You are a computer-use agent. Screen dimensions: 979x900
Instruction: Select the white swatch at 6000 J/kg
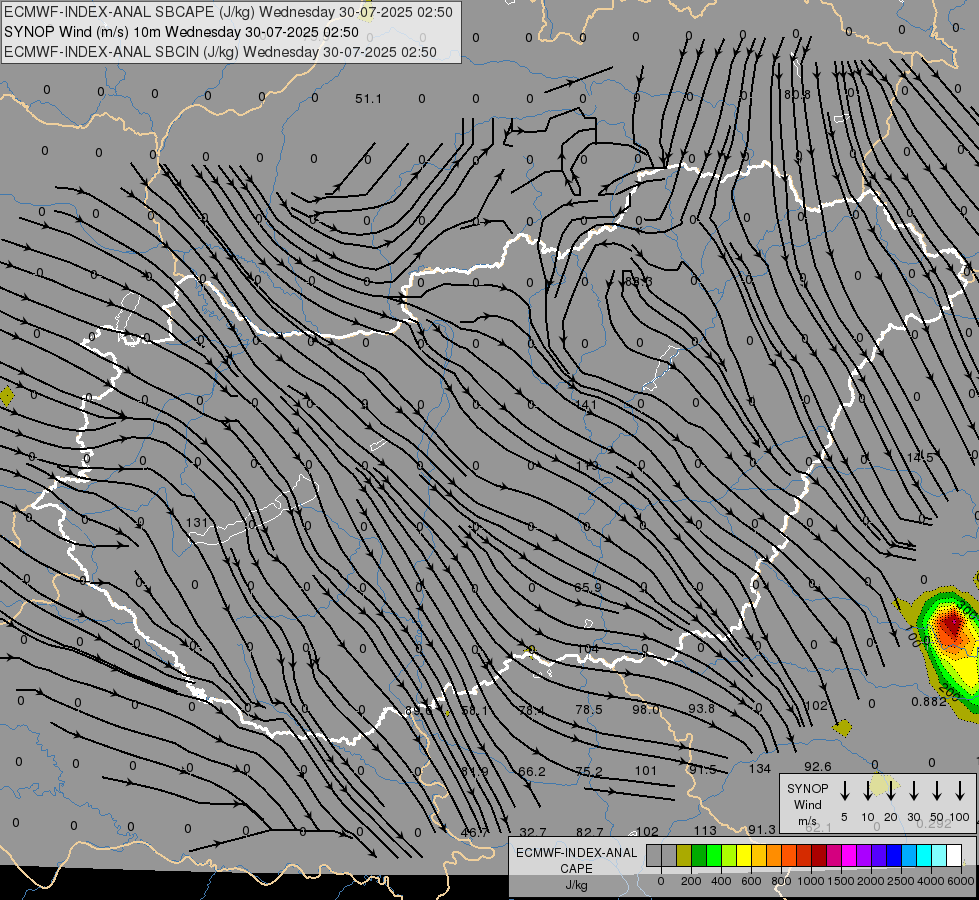[954, 855]
